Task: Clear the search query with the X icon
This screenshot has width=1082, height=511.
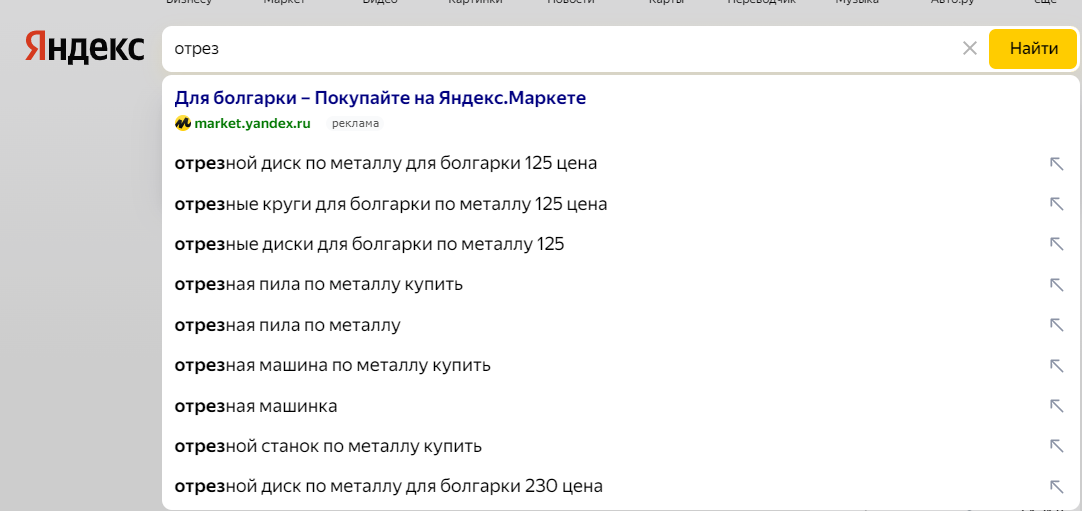Action: click(x=970, y=48)
